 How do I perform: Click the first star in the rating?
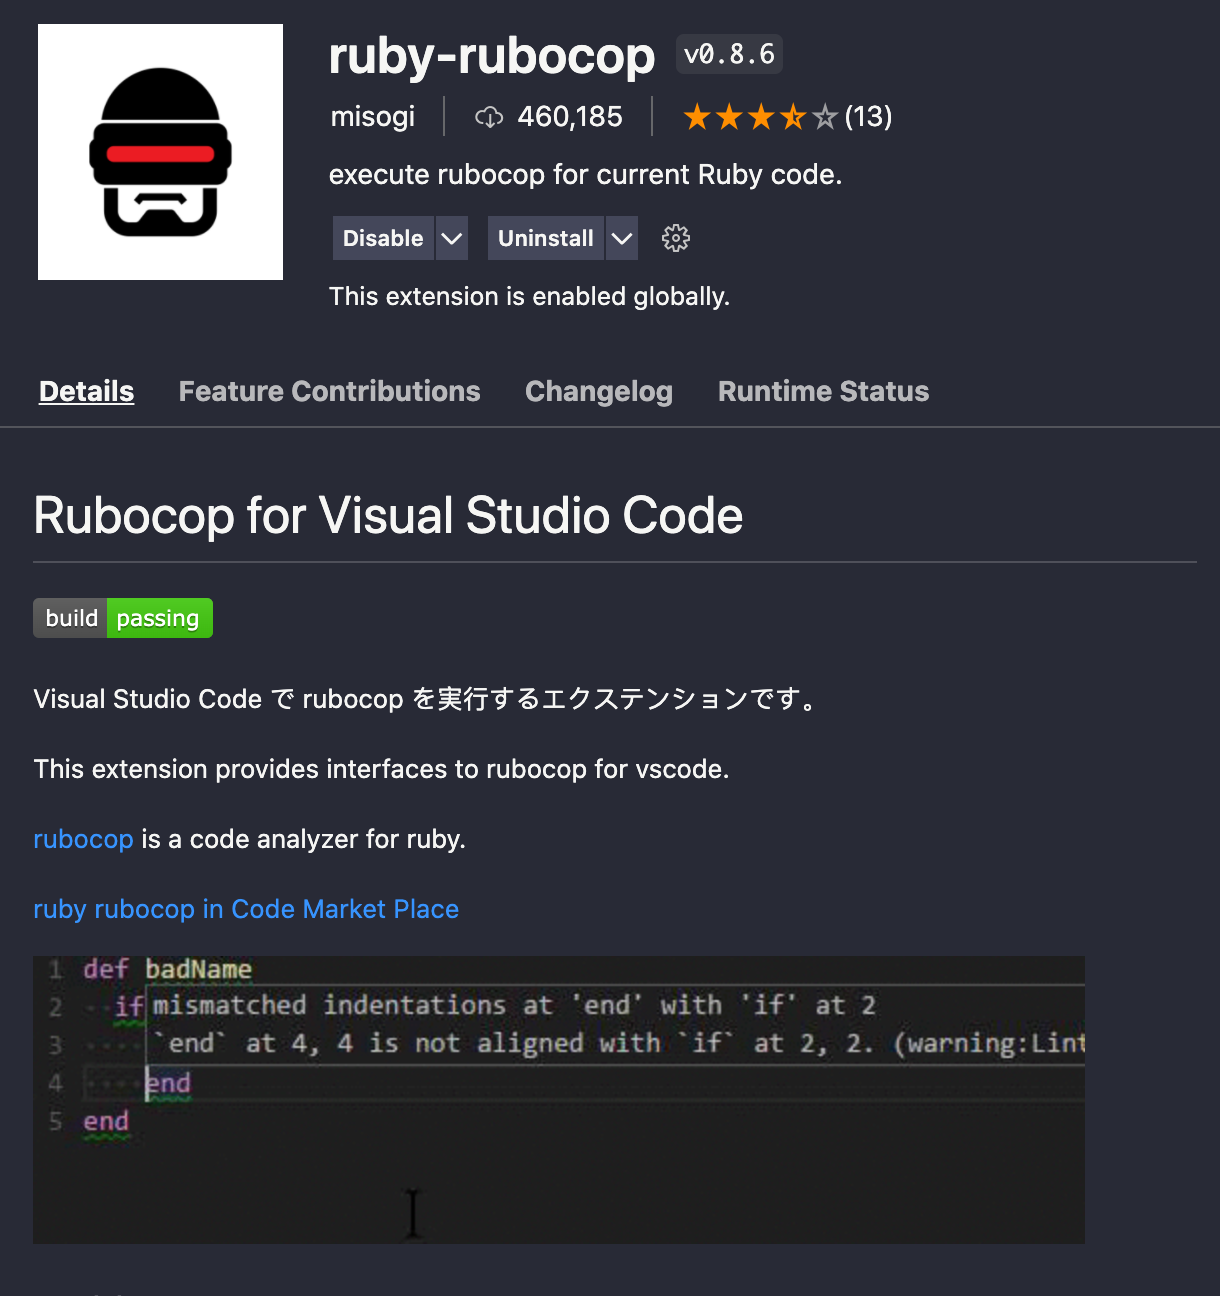pos(694,116)
